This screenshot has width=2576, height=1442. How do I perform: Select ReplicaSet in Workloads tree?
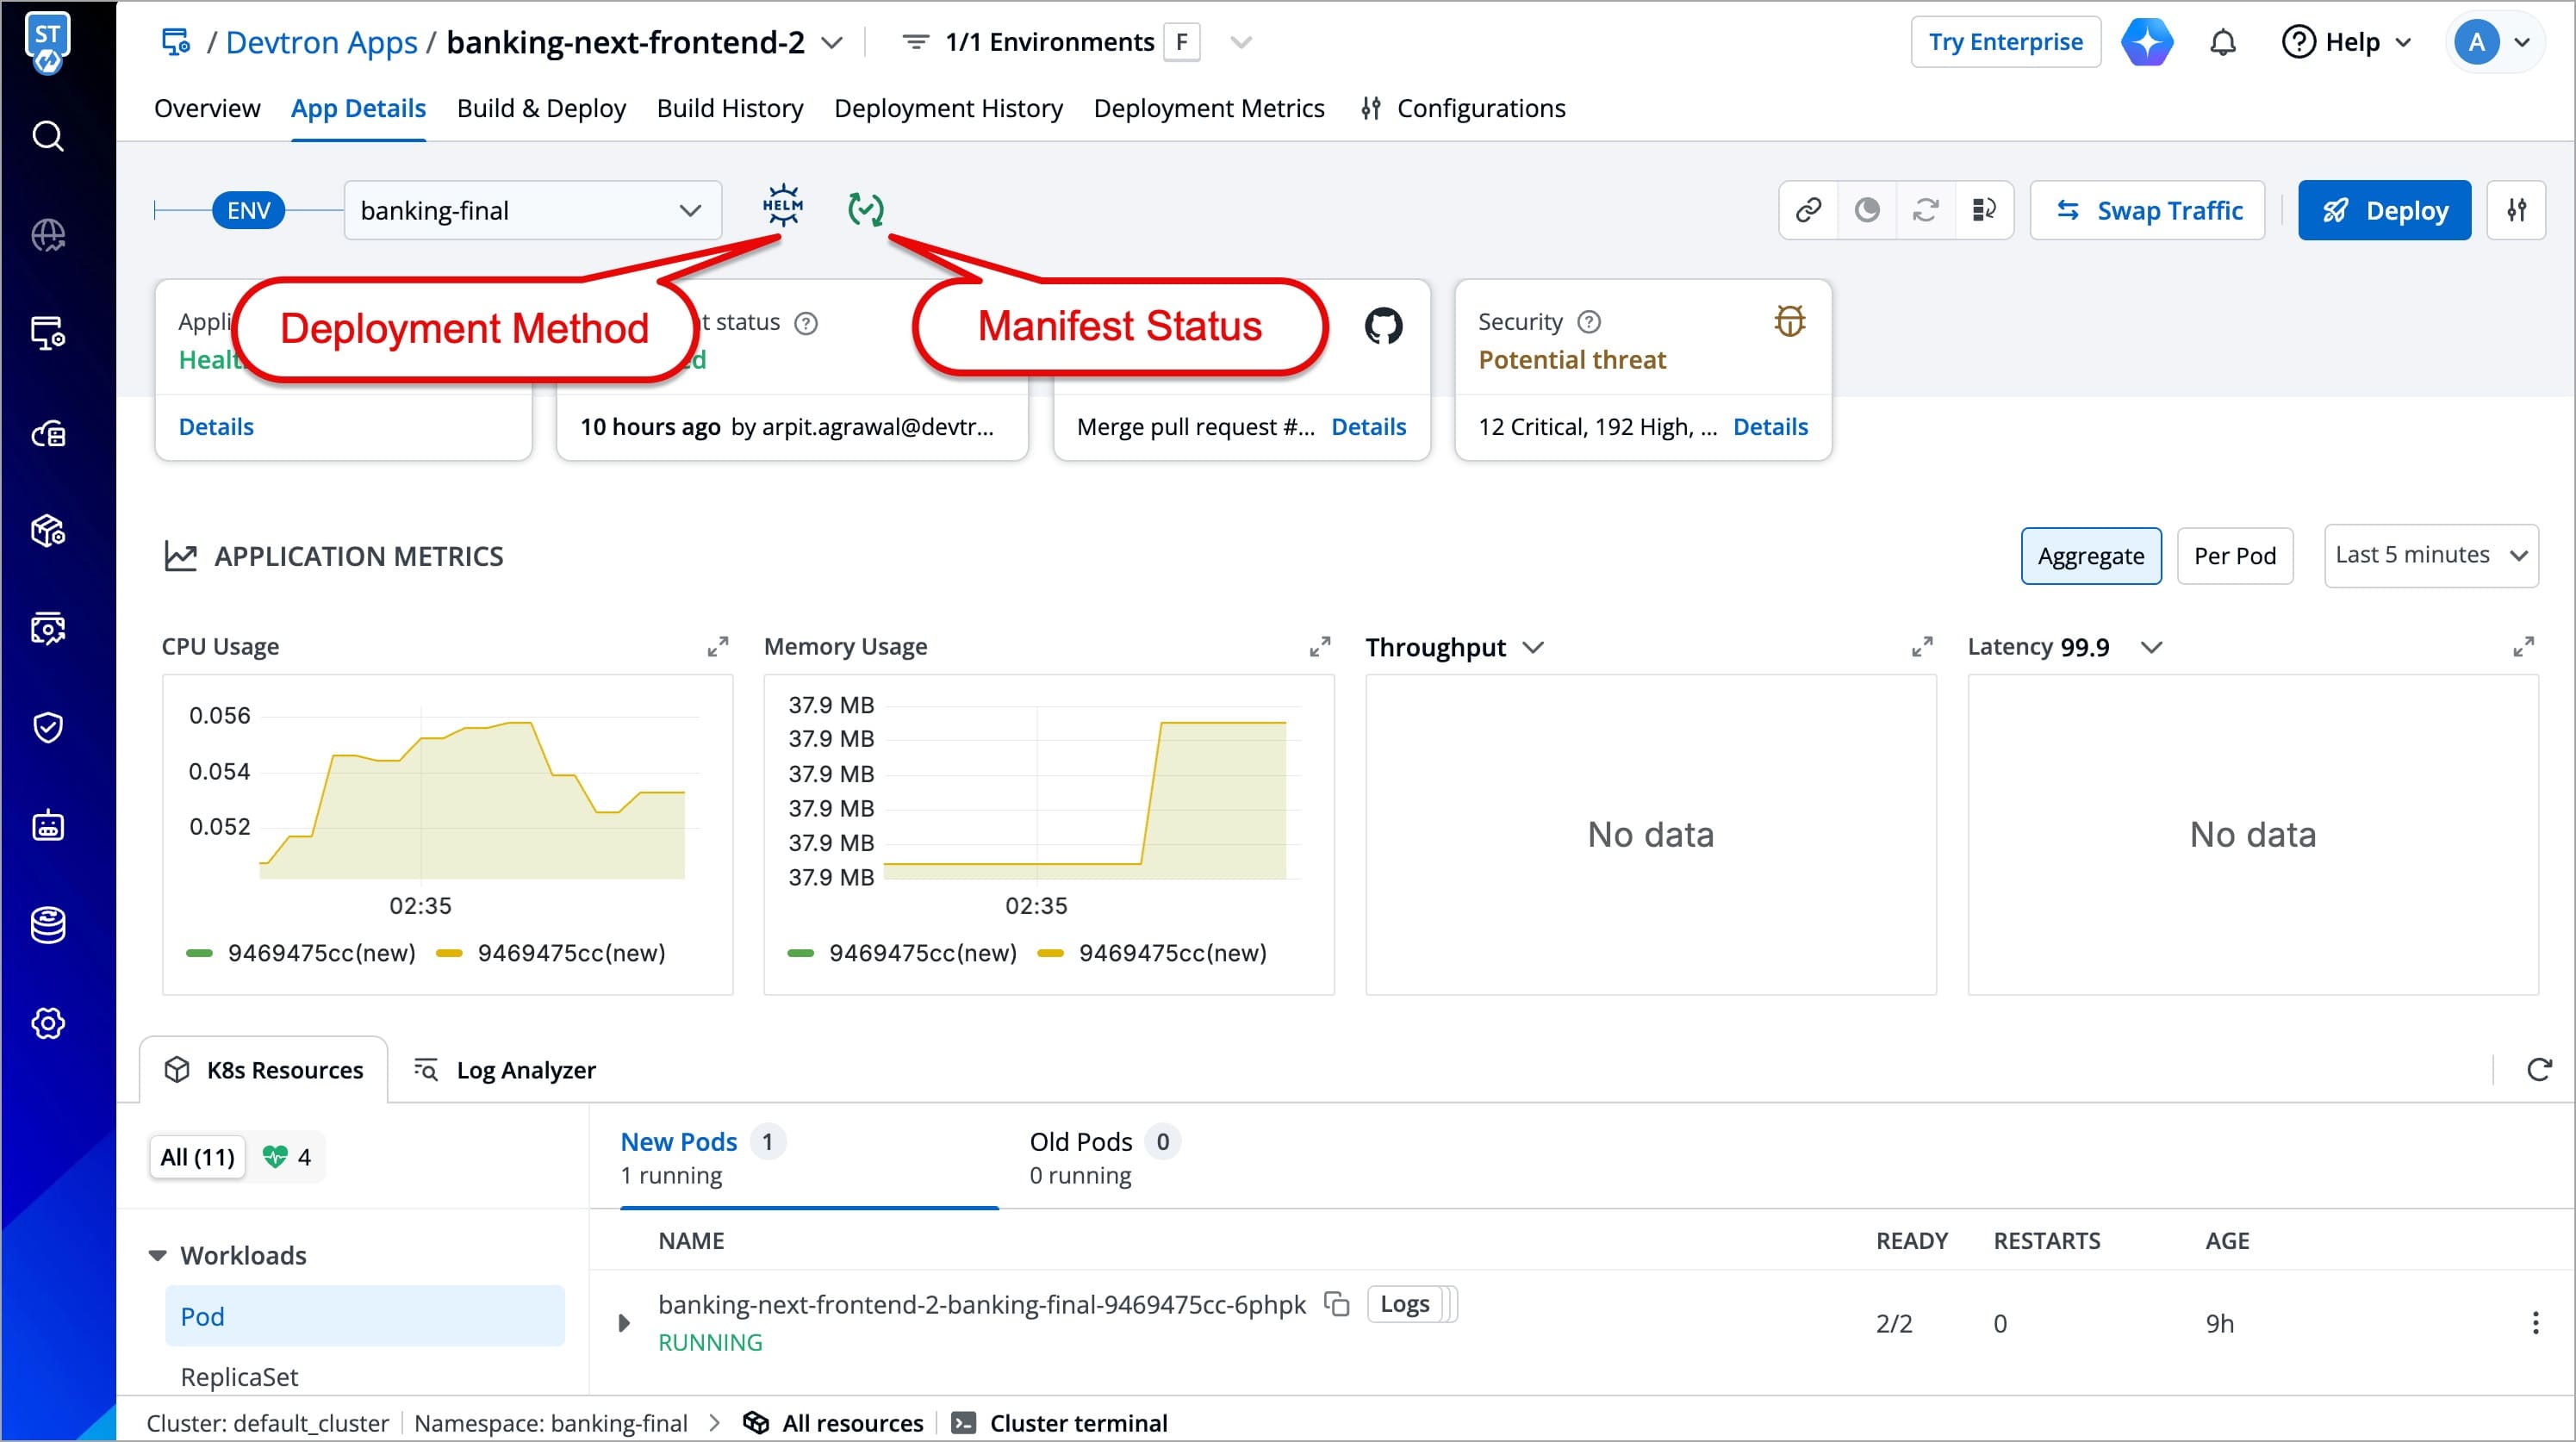click(x=239, y=1377)
